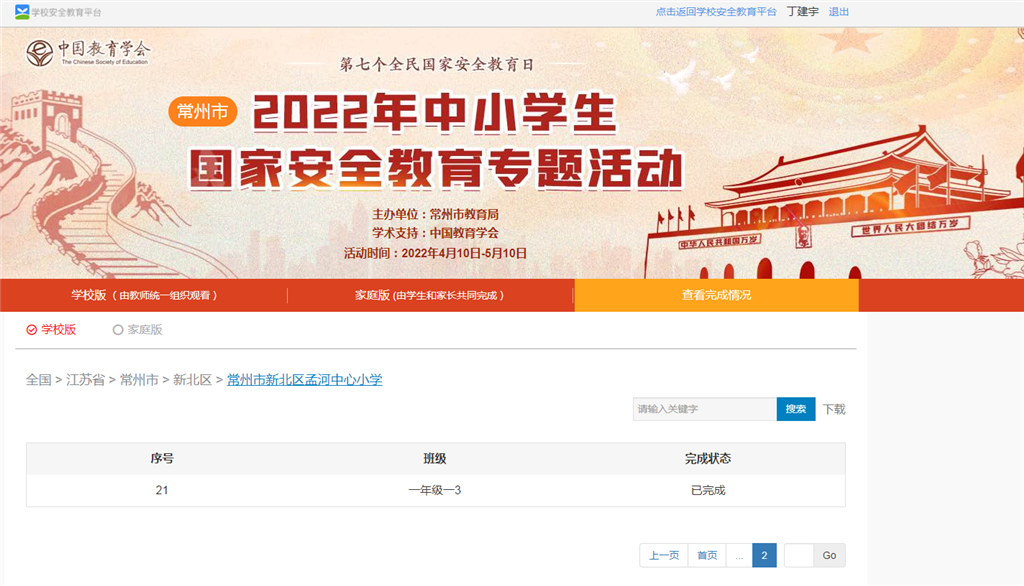1024x586 pixels.
Task: Open 常州市新北区孟河中心小学 school link
Action: click(304, 380)
